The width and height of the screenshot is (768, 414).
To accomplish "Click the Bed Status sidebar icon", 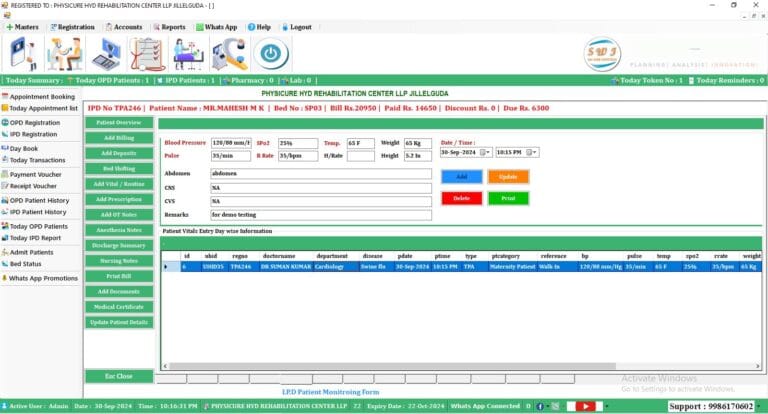I will [x=5, y=264].
